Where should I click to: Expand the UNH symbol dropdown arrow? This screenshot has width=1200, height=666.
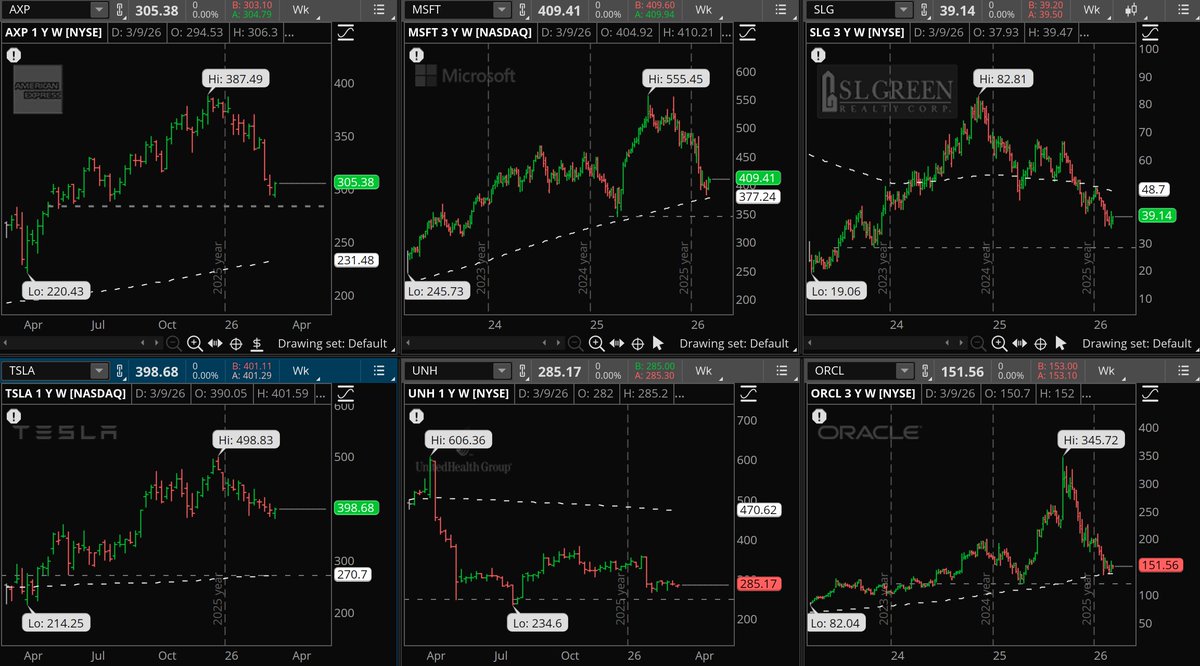(502, 371)
